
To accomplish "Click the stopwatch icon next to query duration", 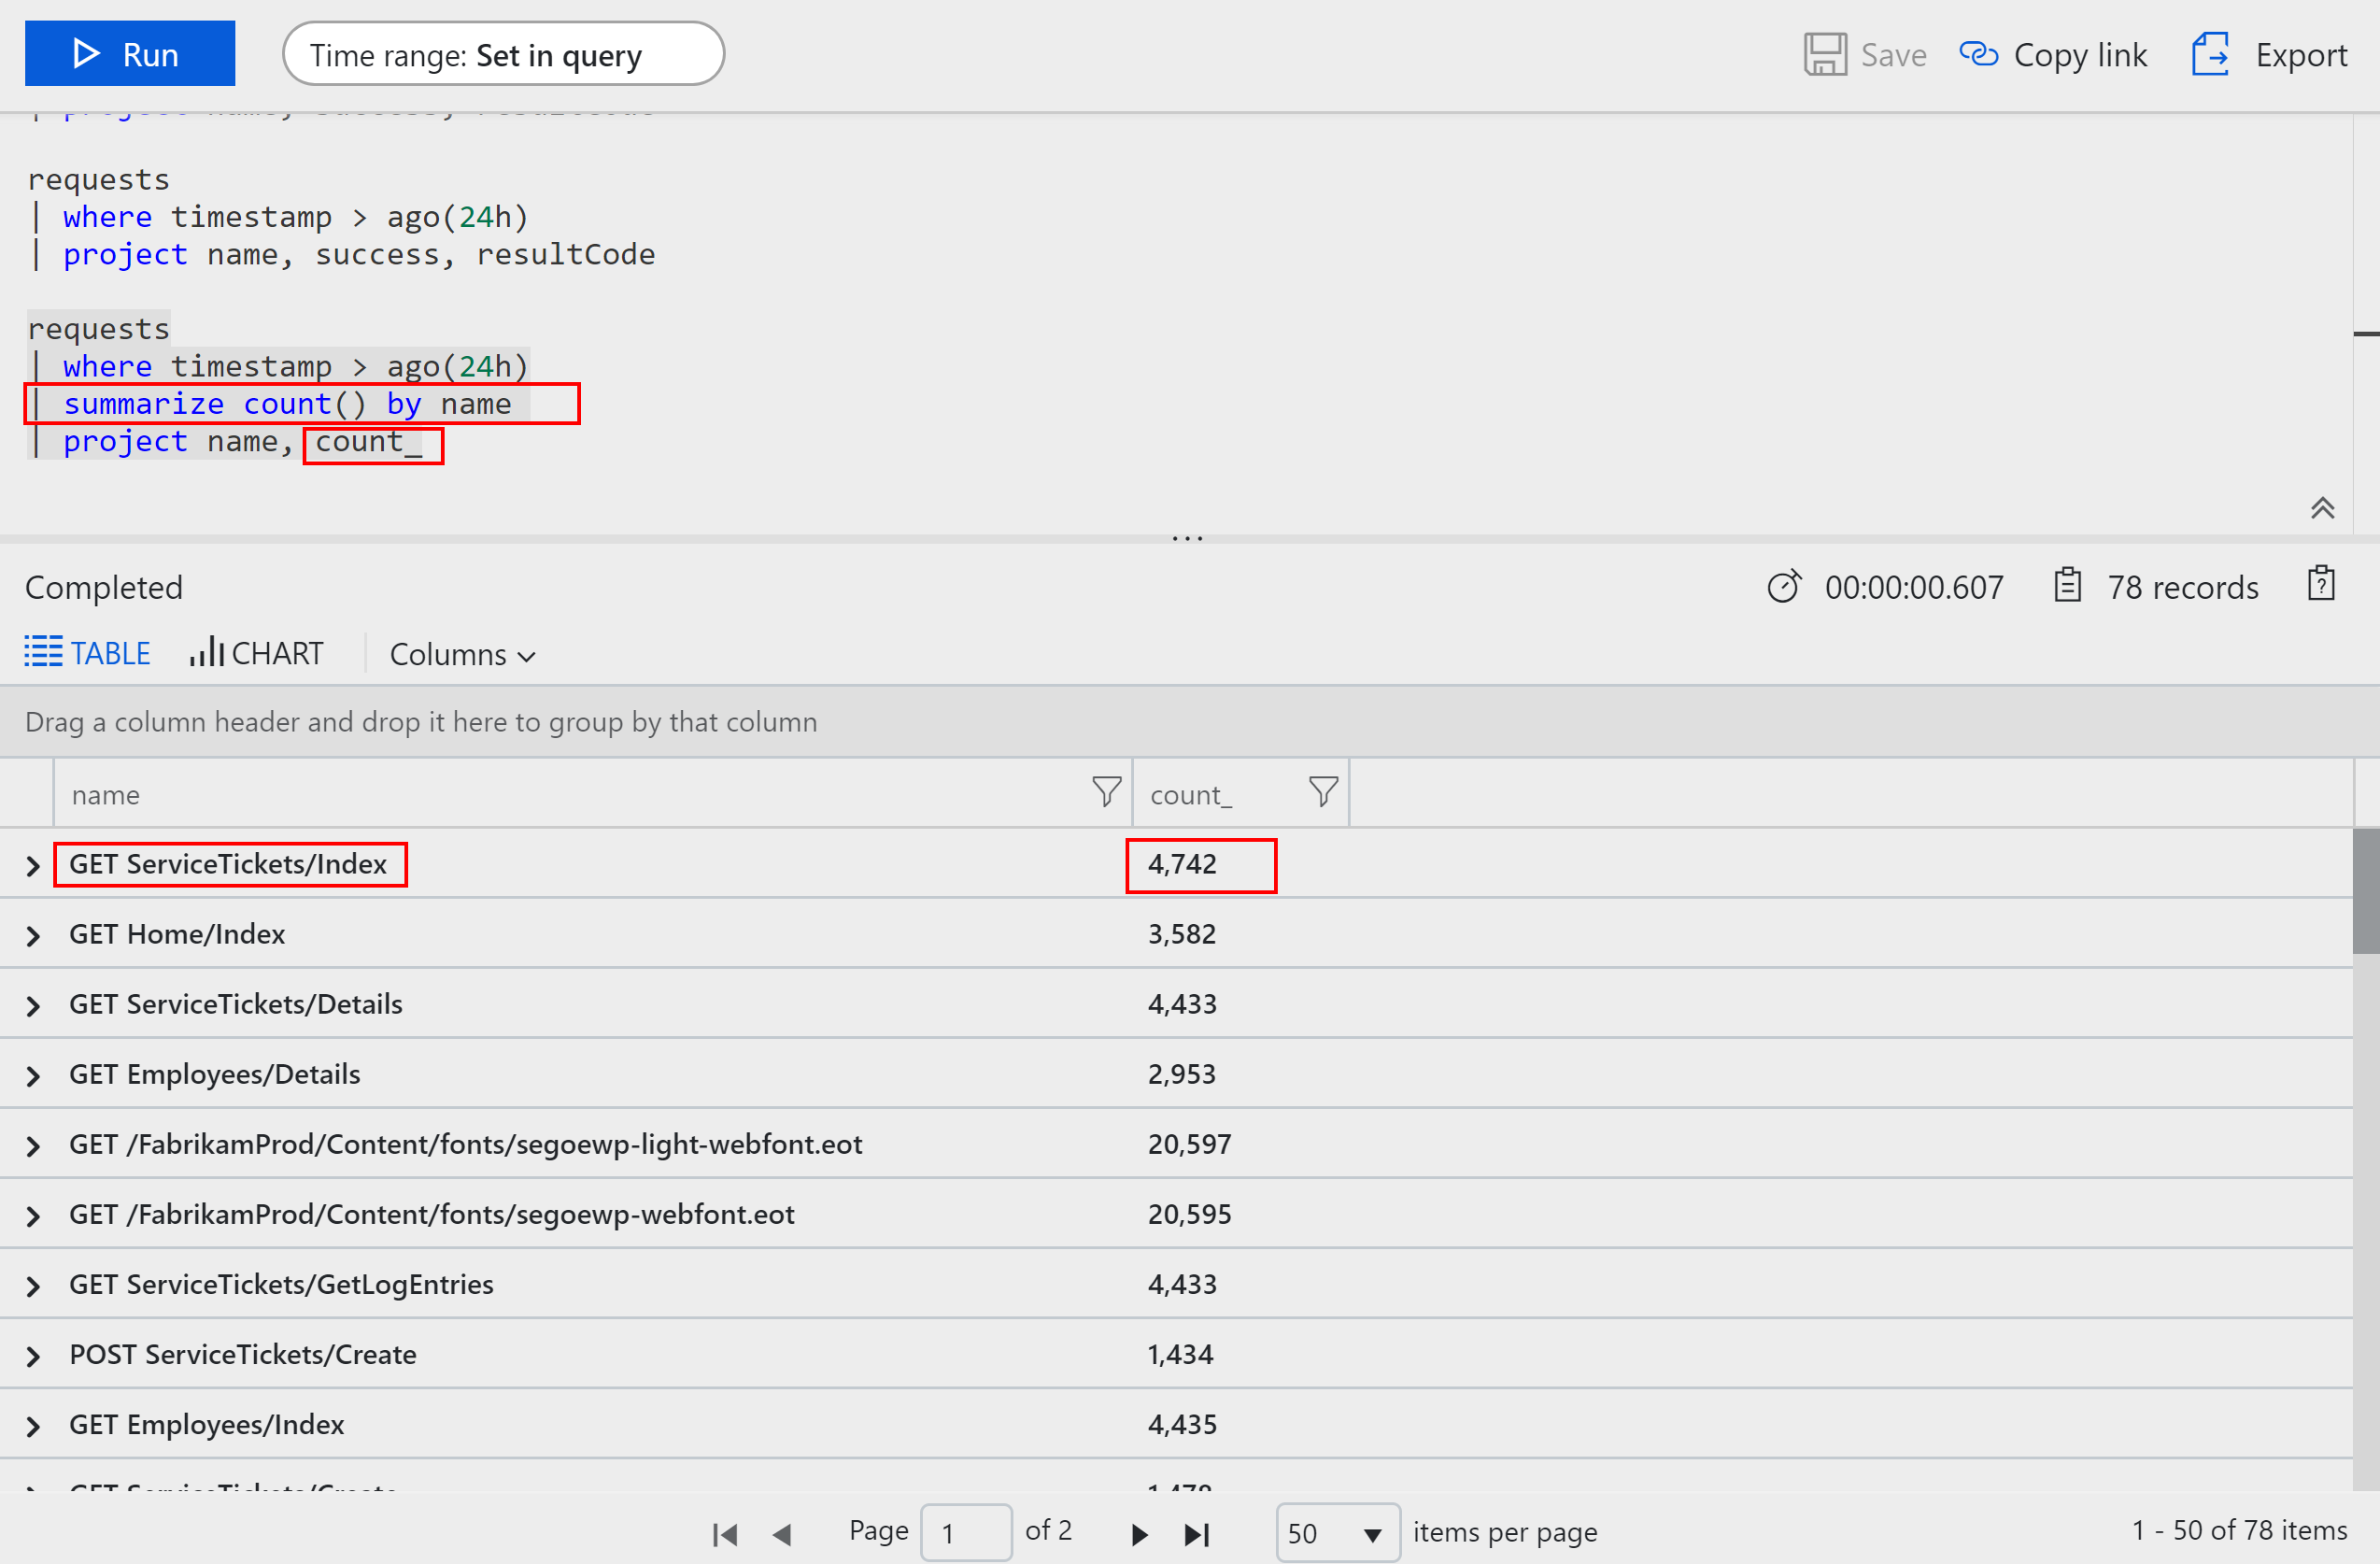I will (x=1785, y=587).
